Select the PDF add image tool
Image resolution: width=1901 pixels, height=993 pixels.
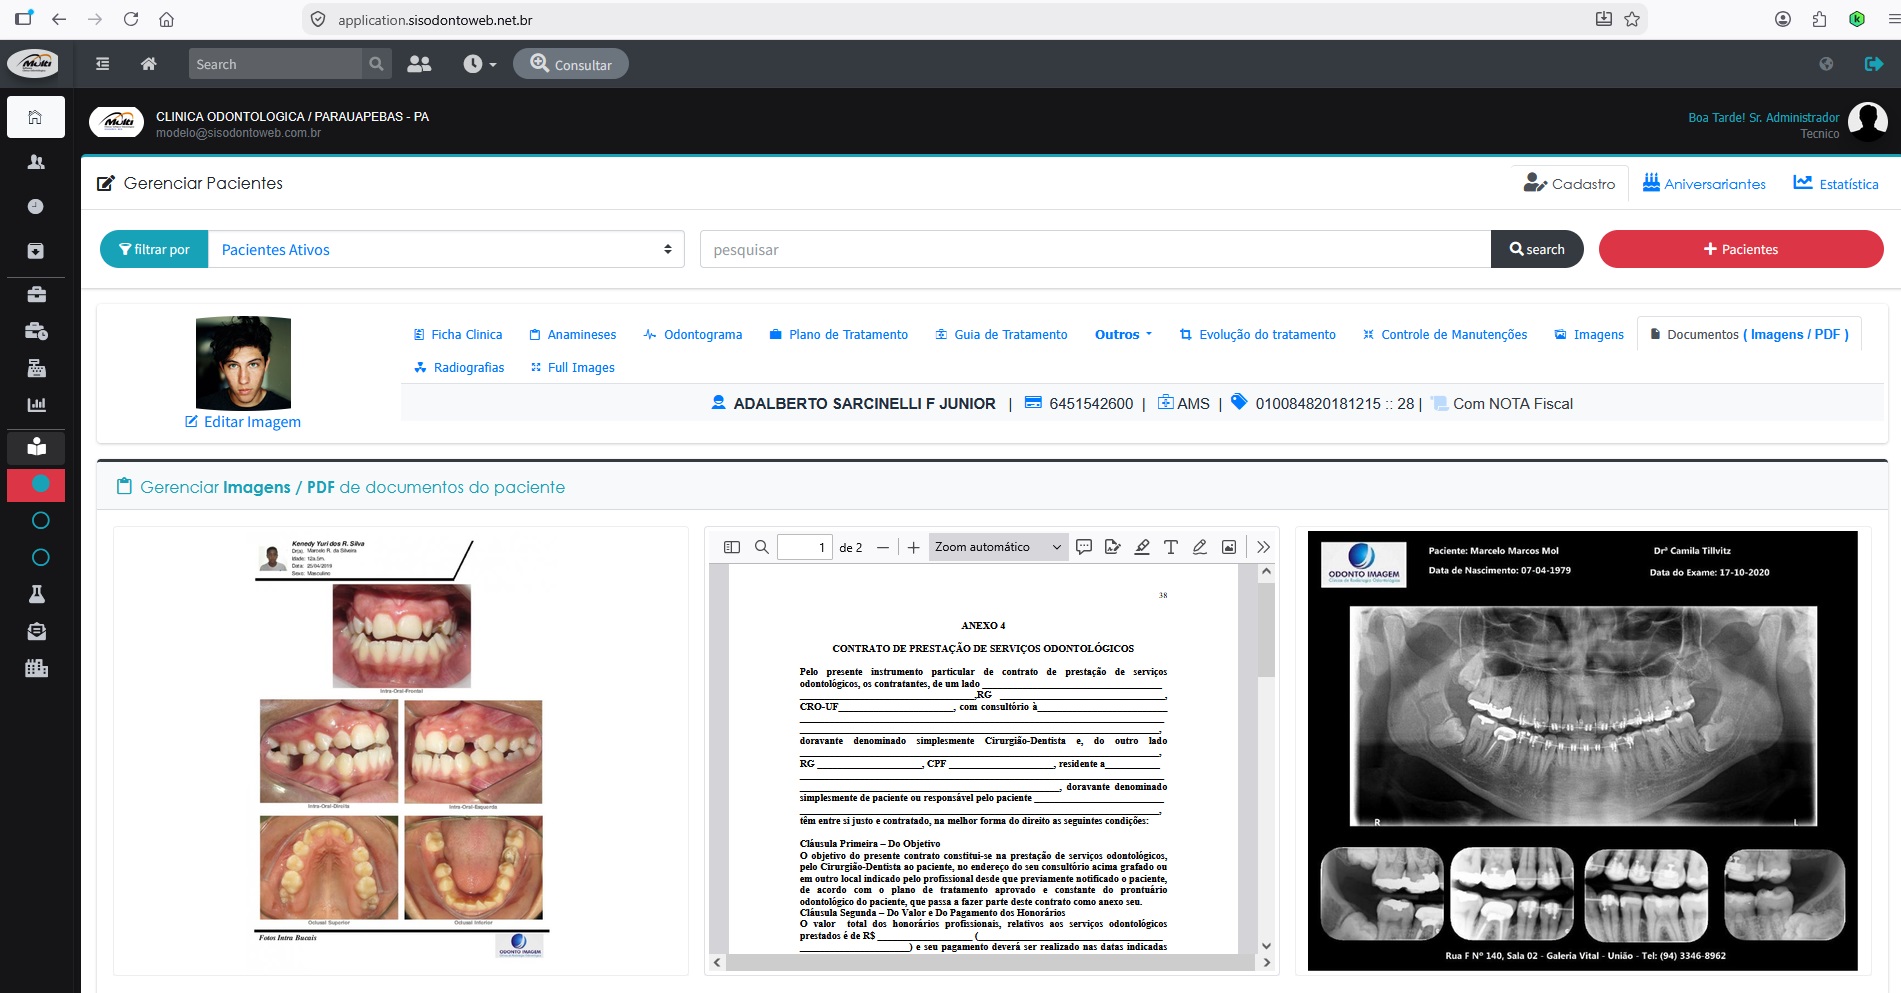pyautogui.click(x=1229, y=547)
